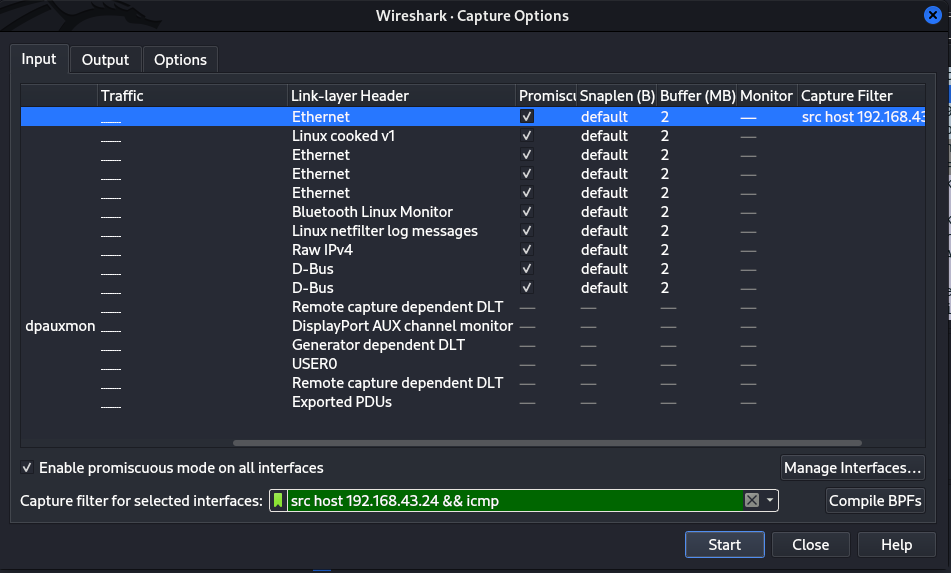Viewport: 951px width, 573px height.
Task: Close the Capture Options dialog window
Action: [x=932, y=15]
